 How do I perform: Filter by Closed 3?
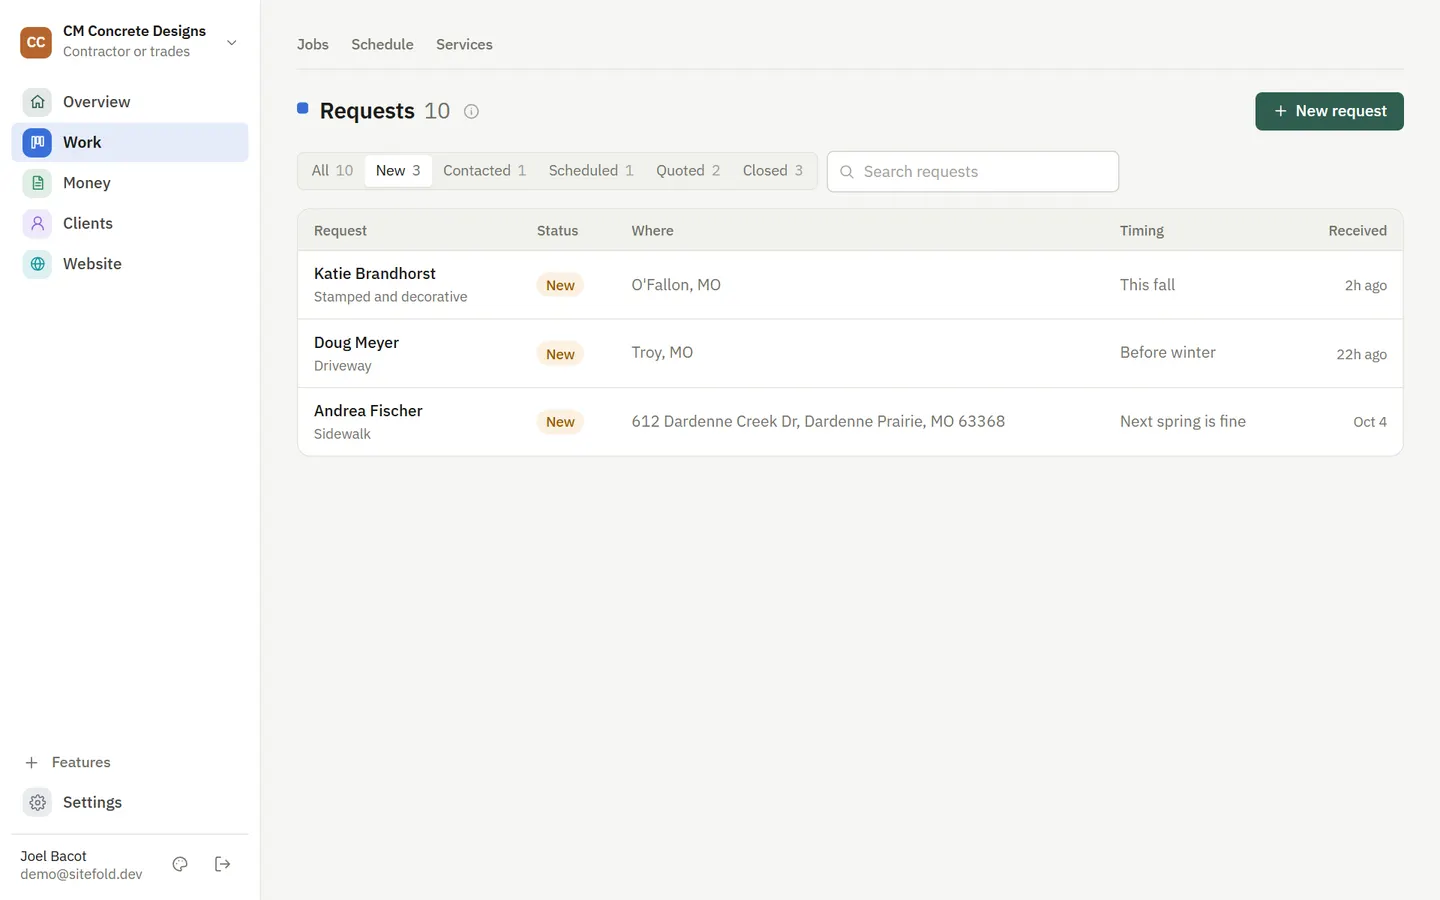click(773, 171)
